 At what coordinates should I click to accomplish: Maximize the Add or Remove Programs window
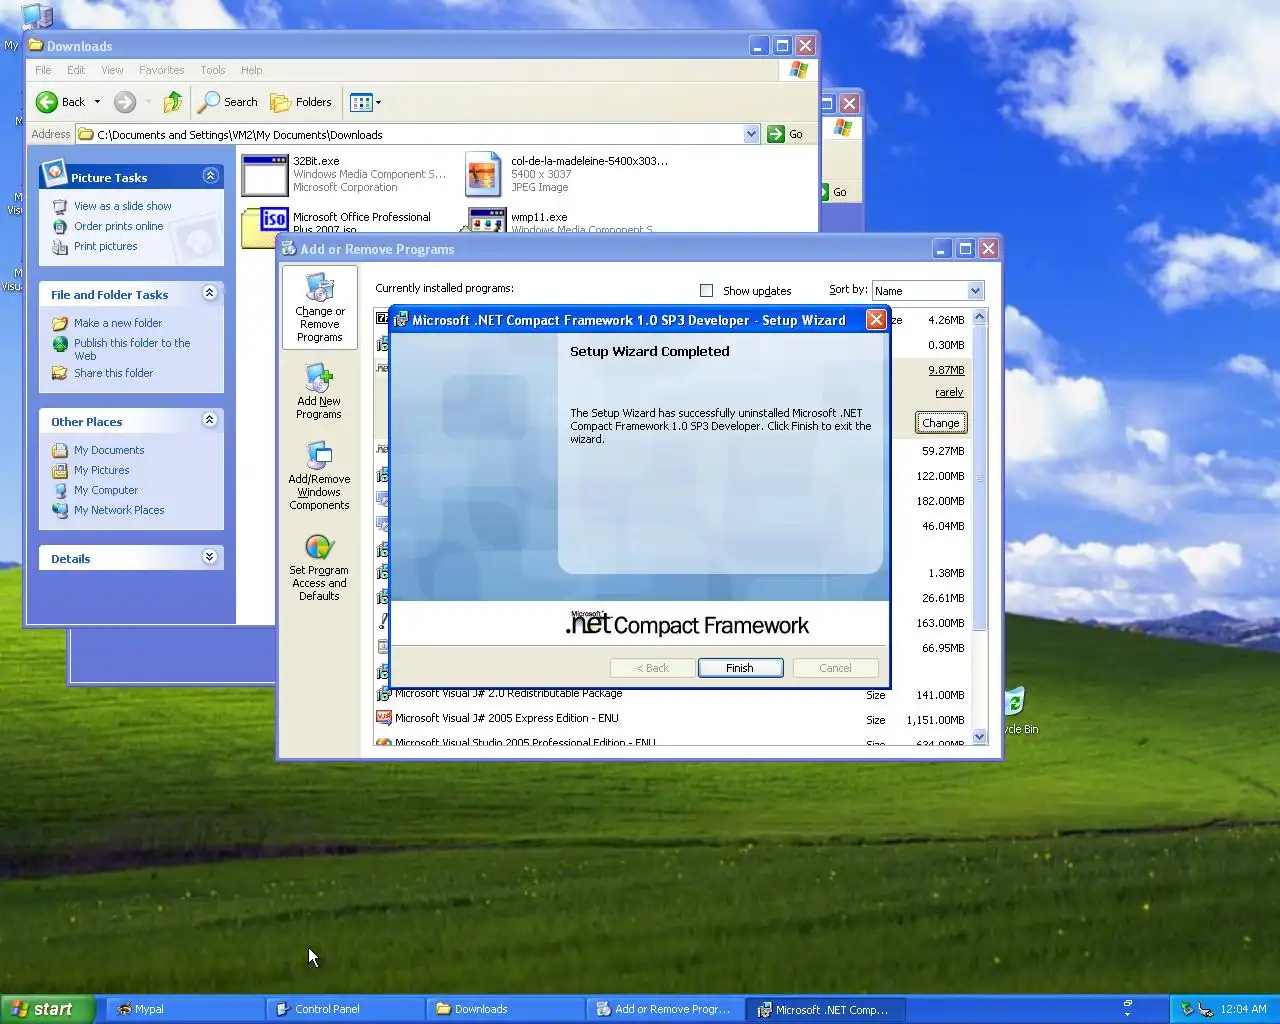965,248
